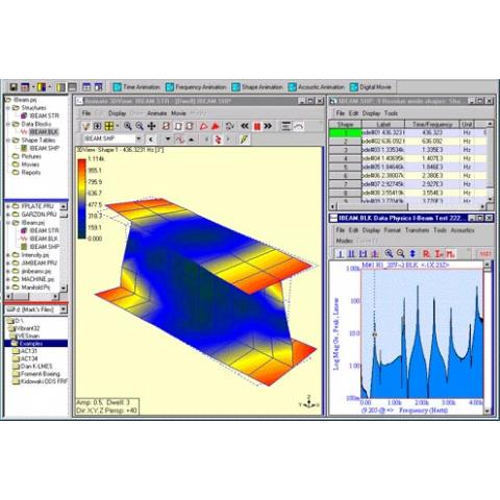Select shape row 2 in the shape table
Image resolution: width=500 pixels, height=500 pixels.
pyautogui.click(x=345, y=141)
